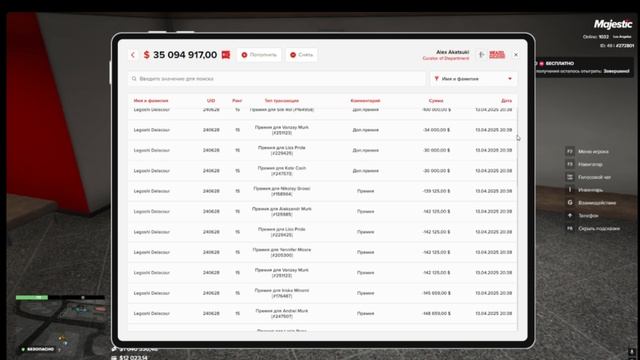
Task: Click the red card icon beside the balance
Action: tap(226, 55)
